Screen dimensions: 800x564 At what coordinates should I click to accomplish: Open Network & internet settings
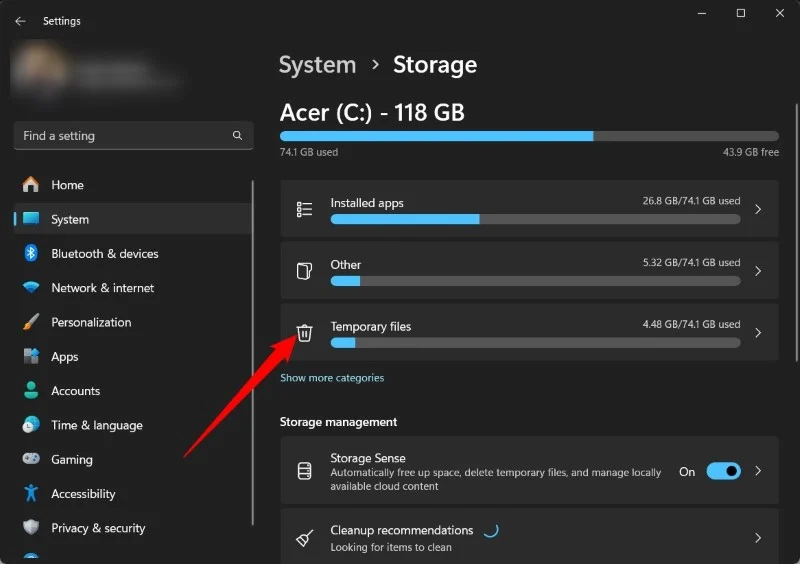(x=102, y=288)
